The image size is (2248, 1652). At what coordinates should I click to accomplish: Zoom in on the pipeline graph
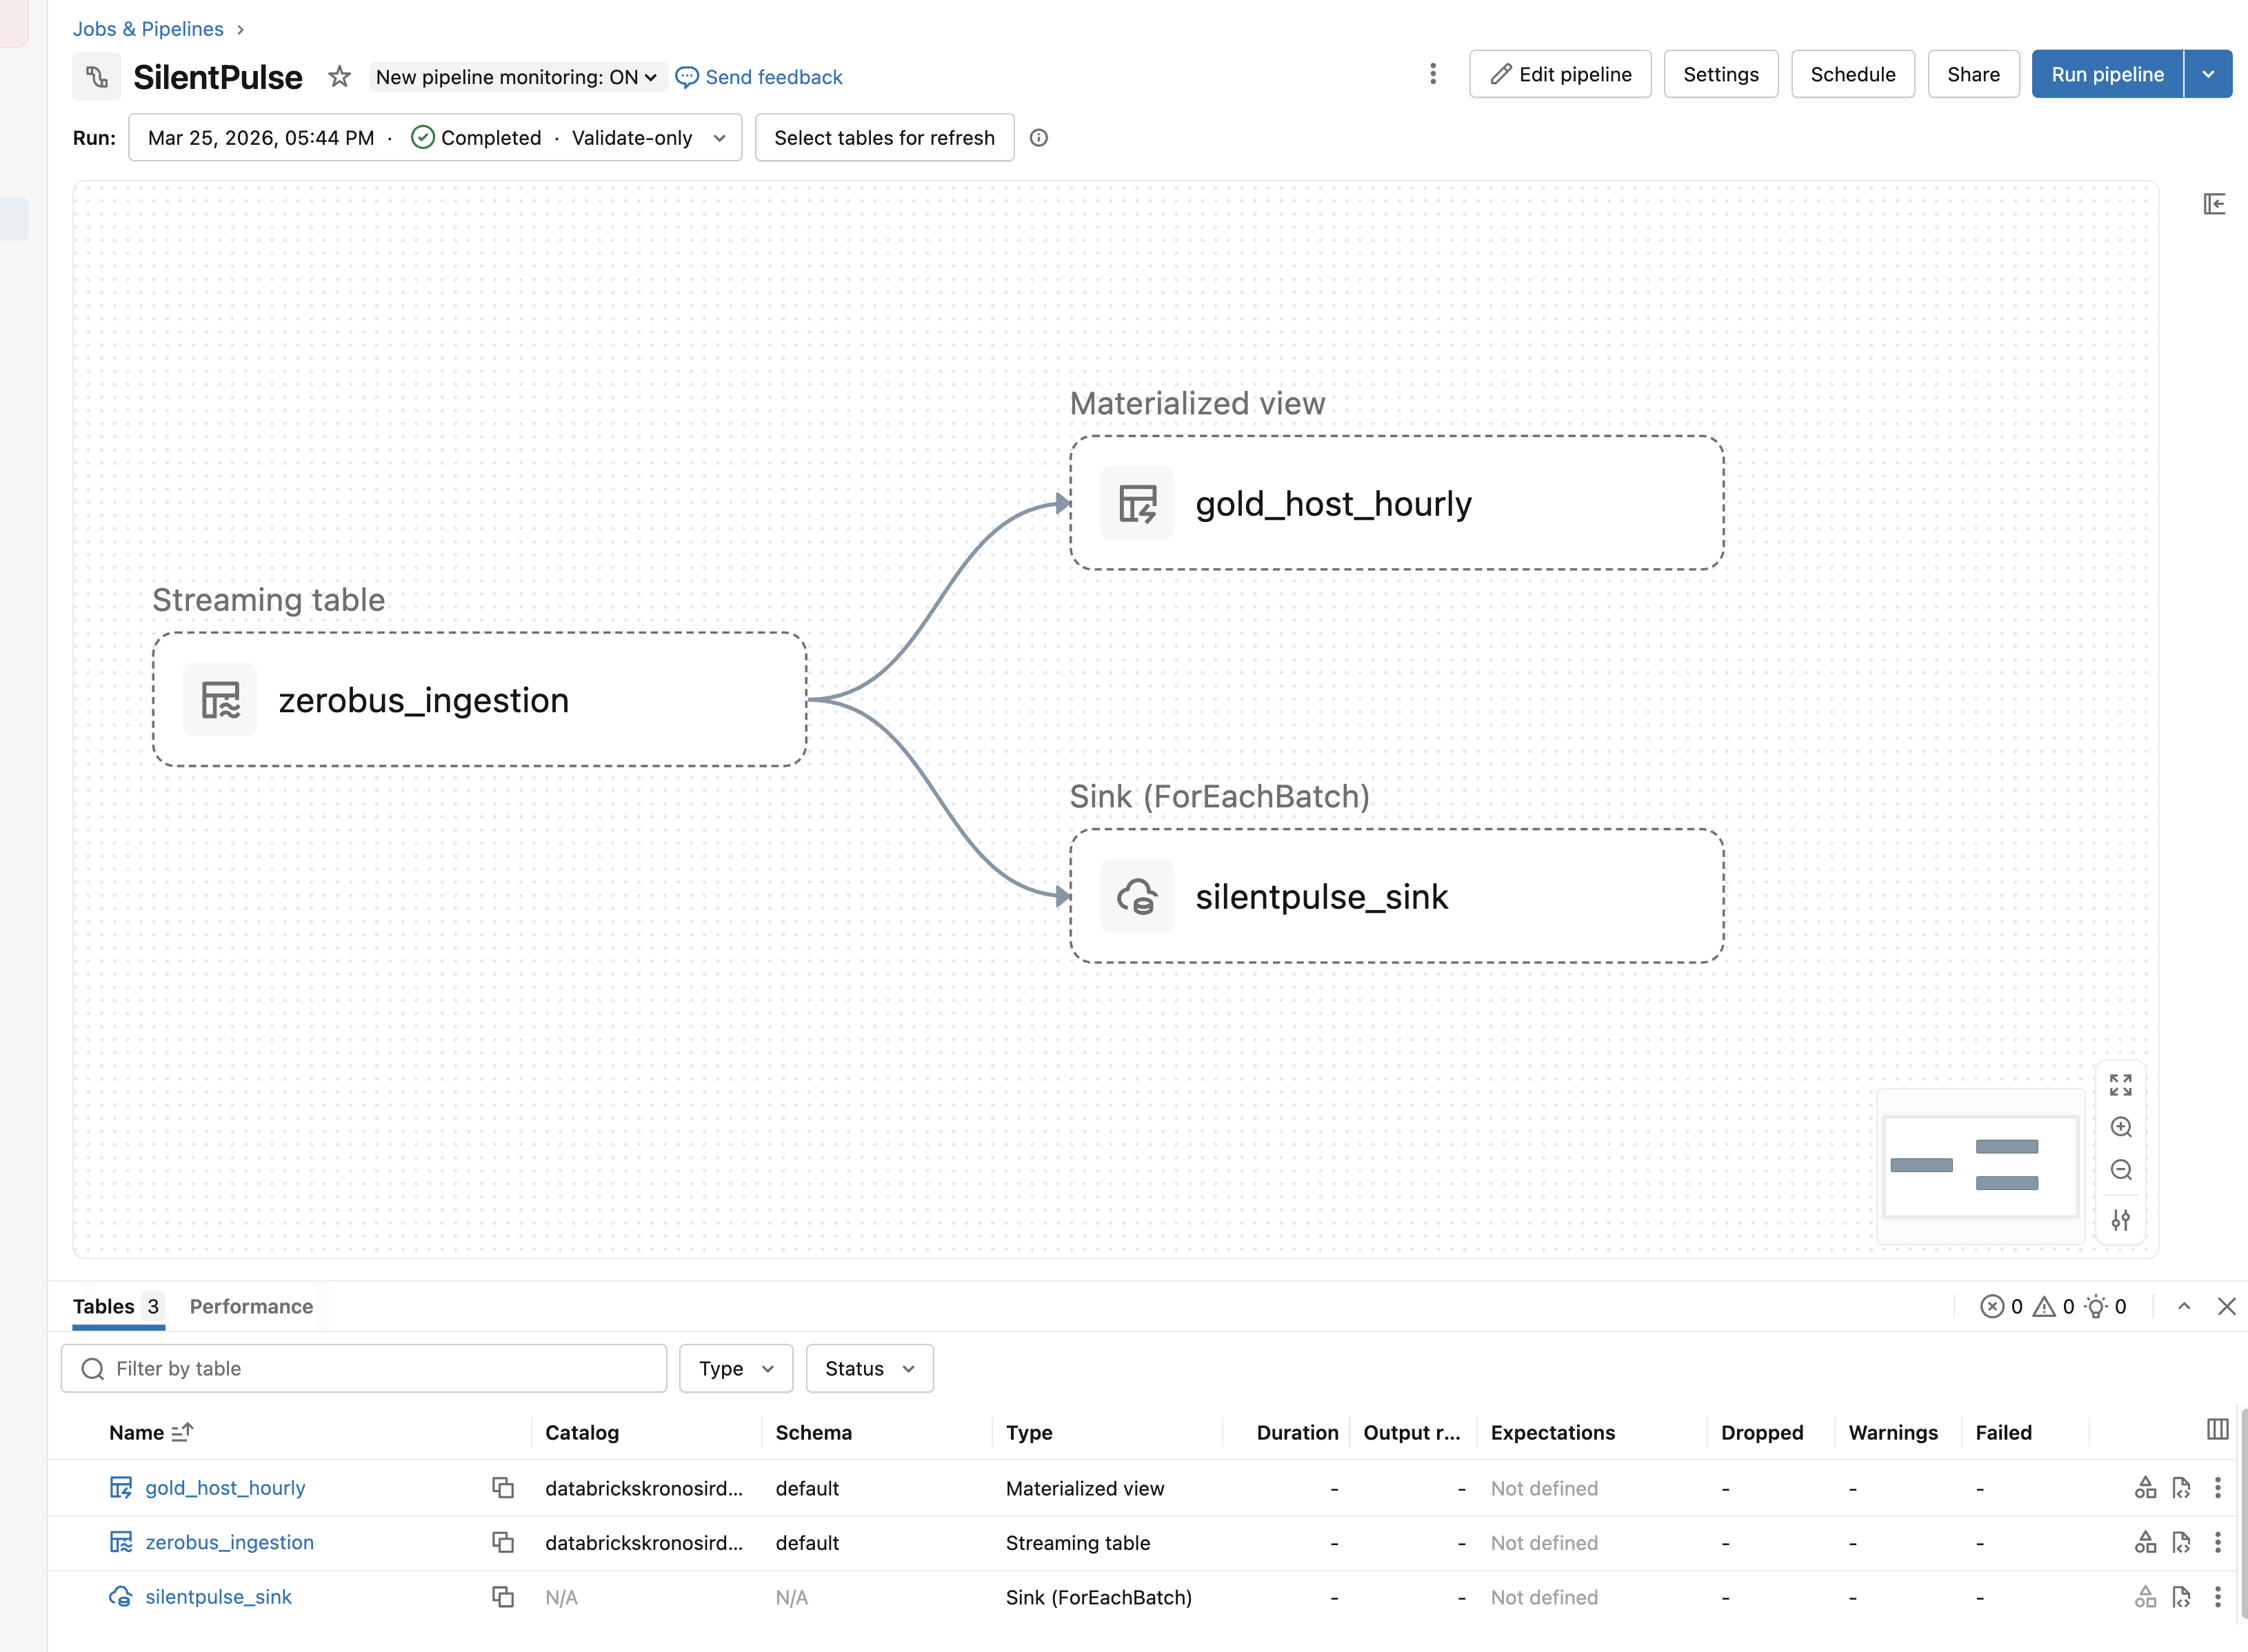pos(2121,1128)
